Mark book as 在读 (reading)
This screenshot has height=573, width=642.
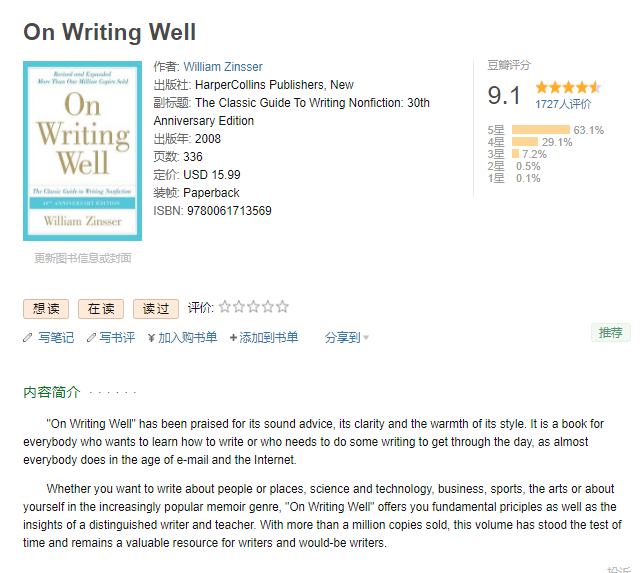[x=101, y=309]
